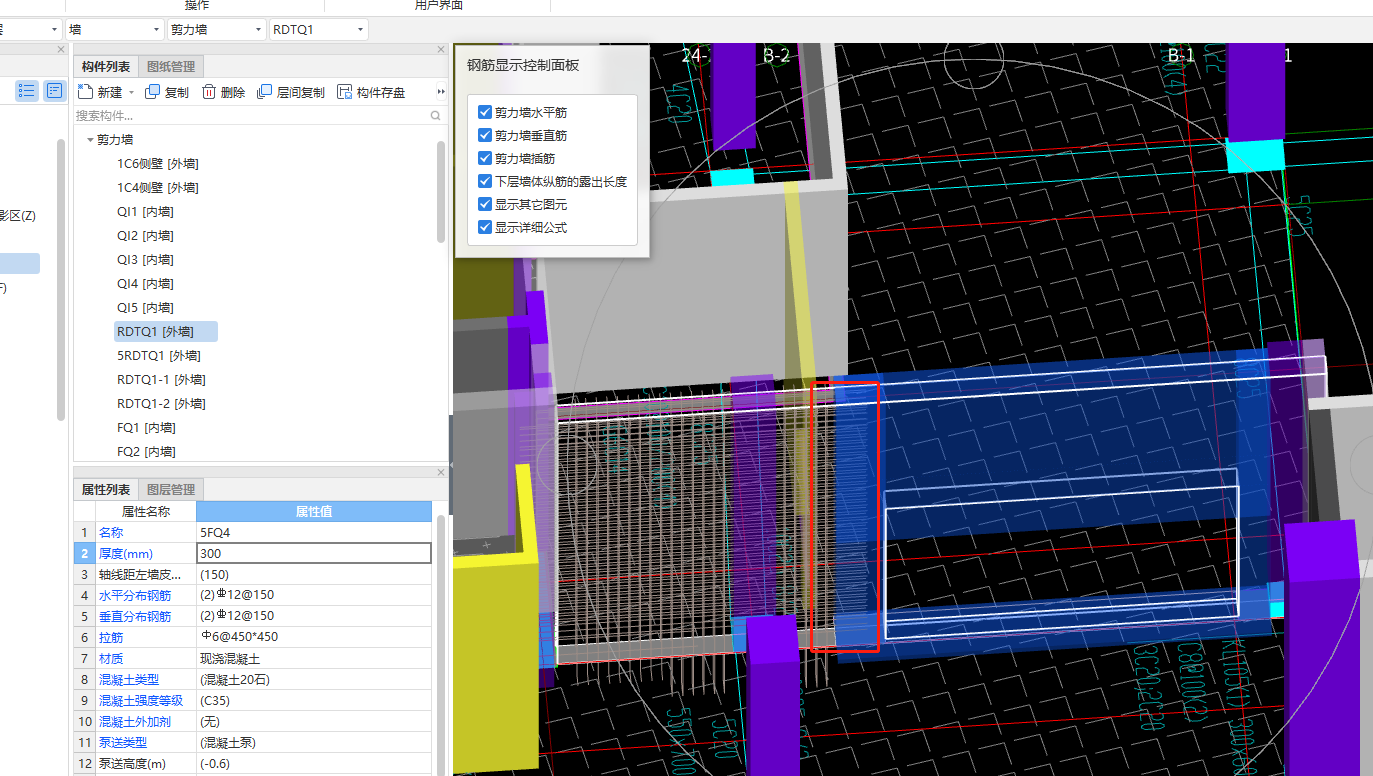Open the 墙 category dropdown
Screen dimensions: 1373x776
pyautogui.click(x=114, y=30)
